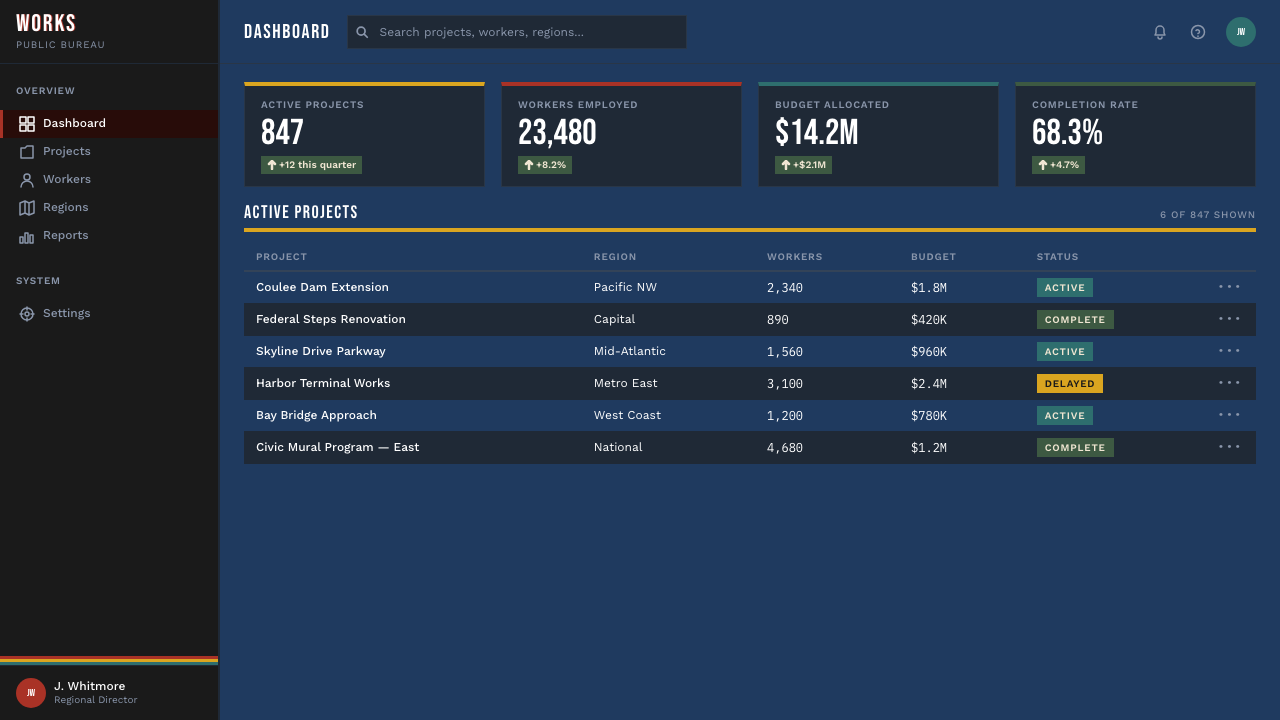Viewport: 1280px width, 720px height.
Task: Focus the search projects input field
Action: tap(517, 32)
